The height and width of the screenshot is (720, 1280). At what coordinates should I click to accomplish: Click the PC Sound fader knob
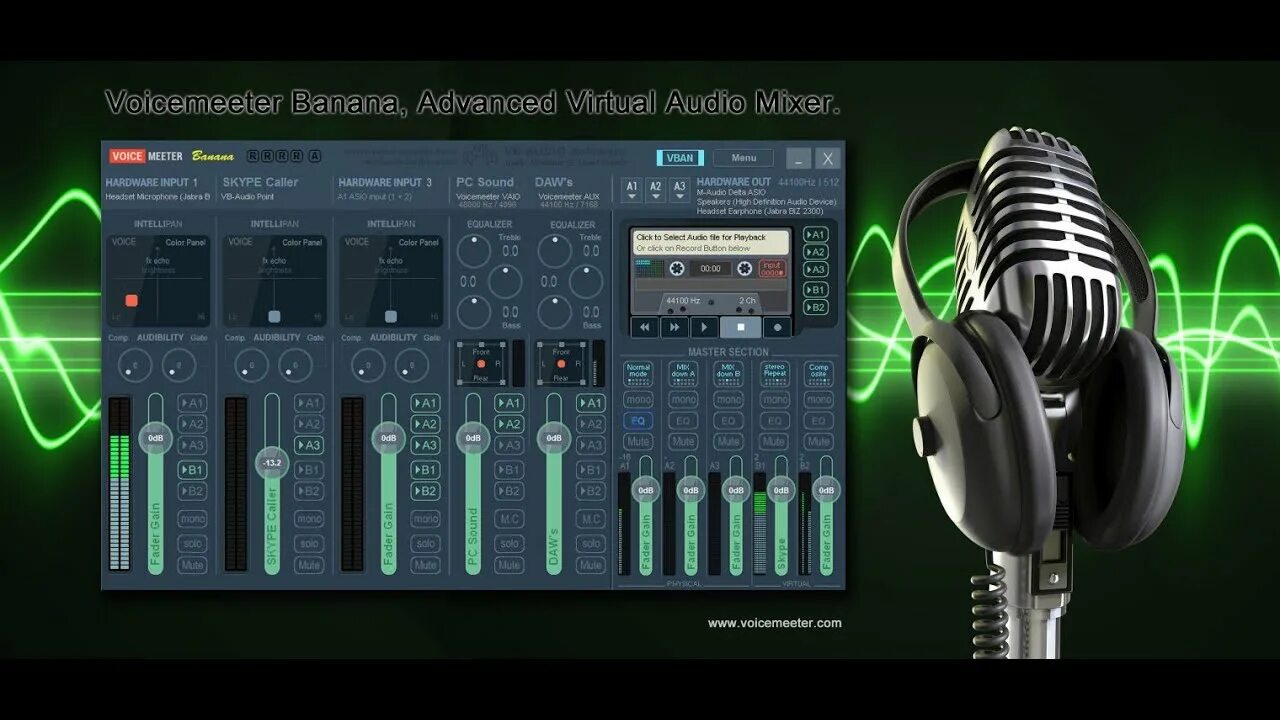(x=473, y=438)
